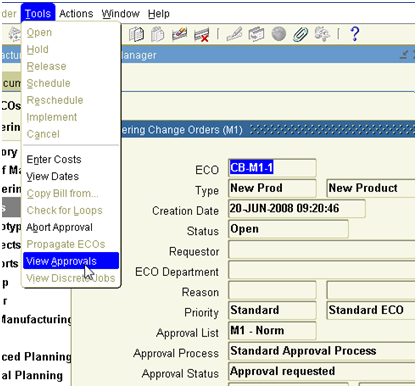Click the Change Orders (M1) window title bar
This screenshot has width=417, height=388.
(x=268, y=129)
